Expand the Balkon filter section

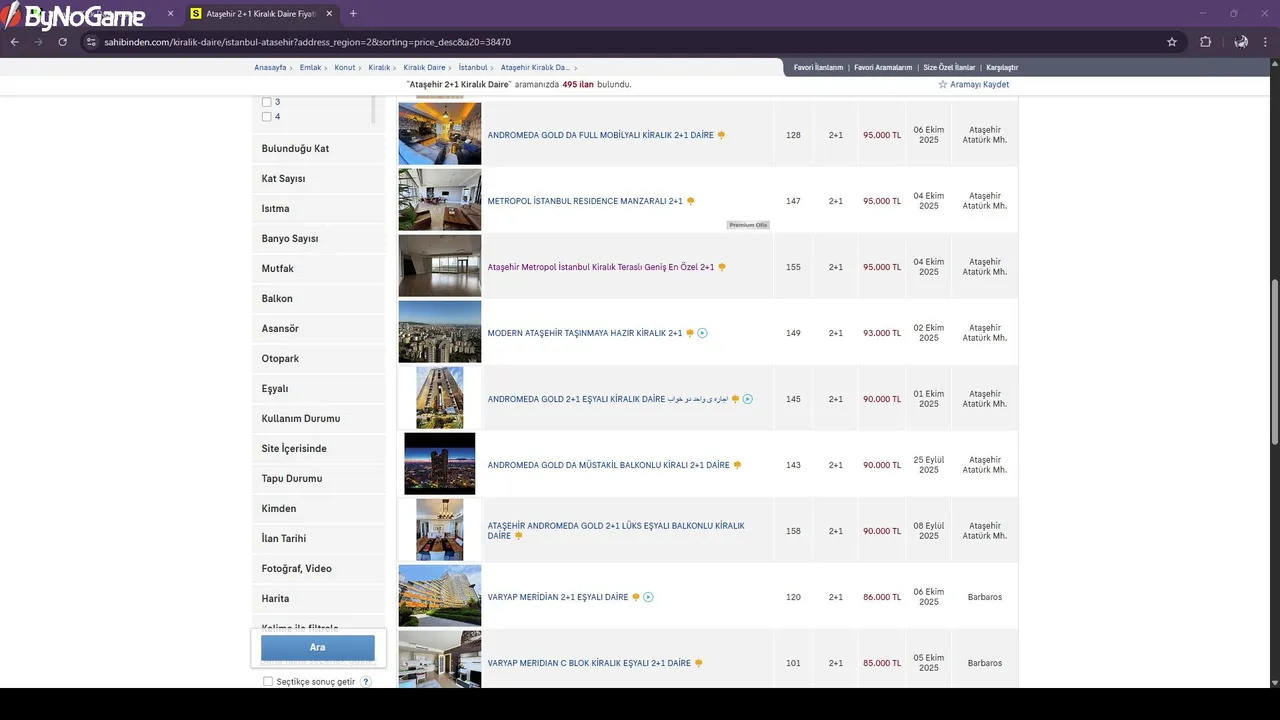[318, 299]
